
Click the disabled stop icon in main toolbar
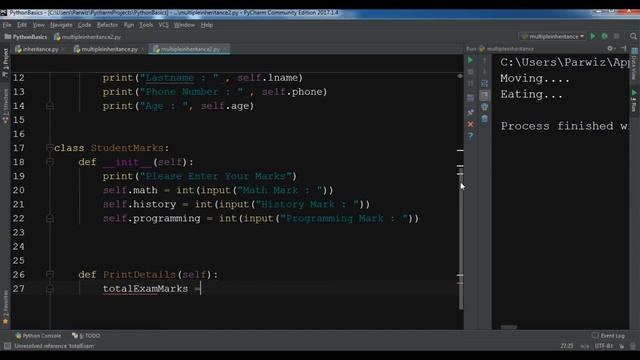pyautogui.click(x=617, y=36)
